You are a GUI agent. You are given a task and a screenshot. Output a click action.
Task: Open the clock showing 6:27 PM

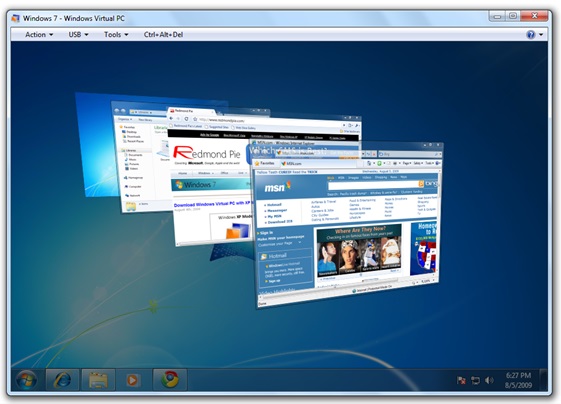(518, 380)
